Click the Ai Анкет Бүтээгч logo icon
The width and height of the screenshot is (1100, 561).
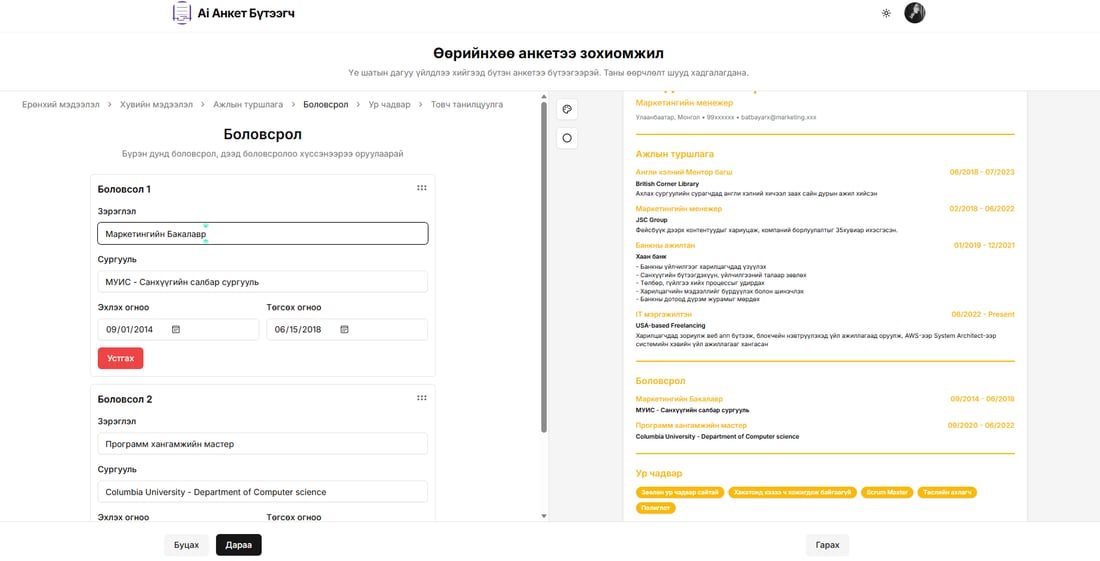[x=182, y=13]
